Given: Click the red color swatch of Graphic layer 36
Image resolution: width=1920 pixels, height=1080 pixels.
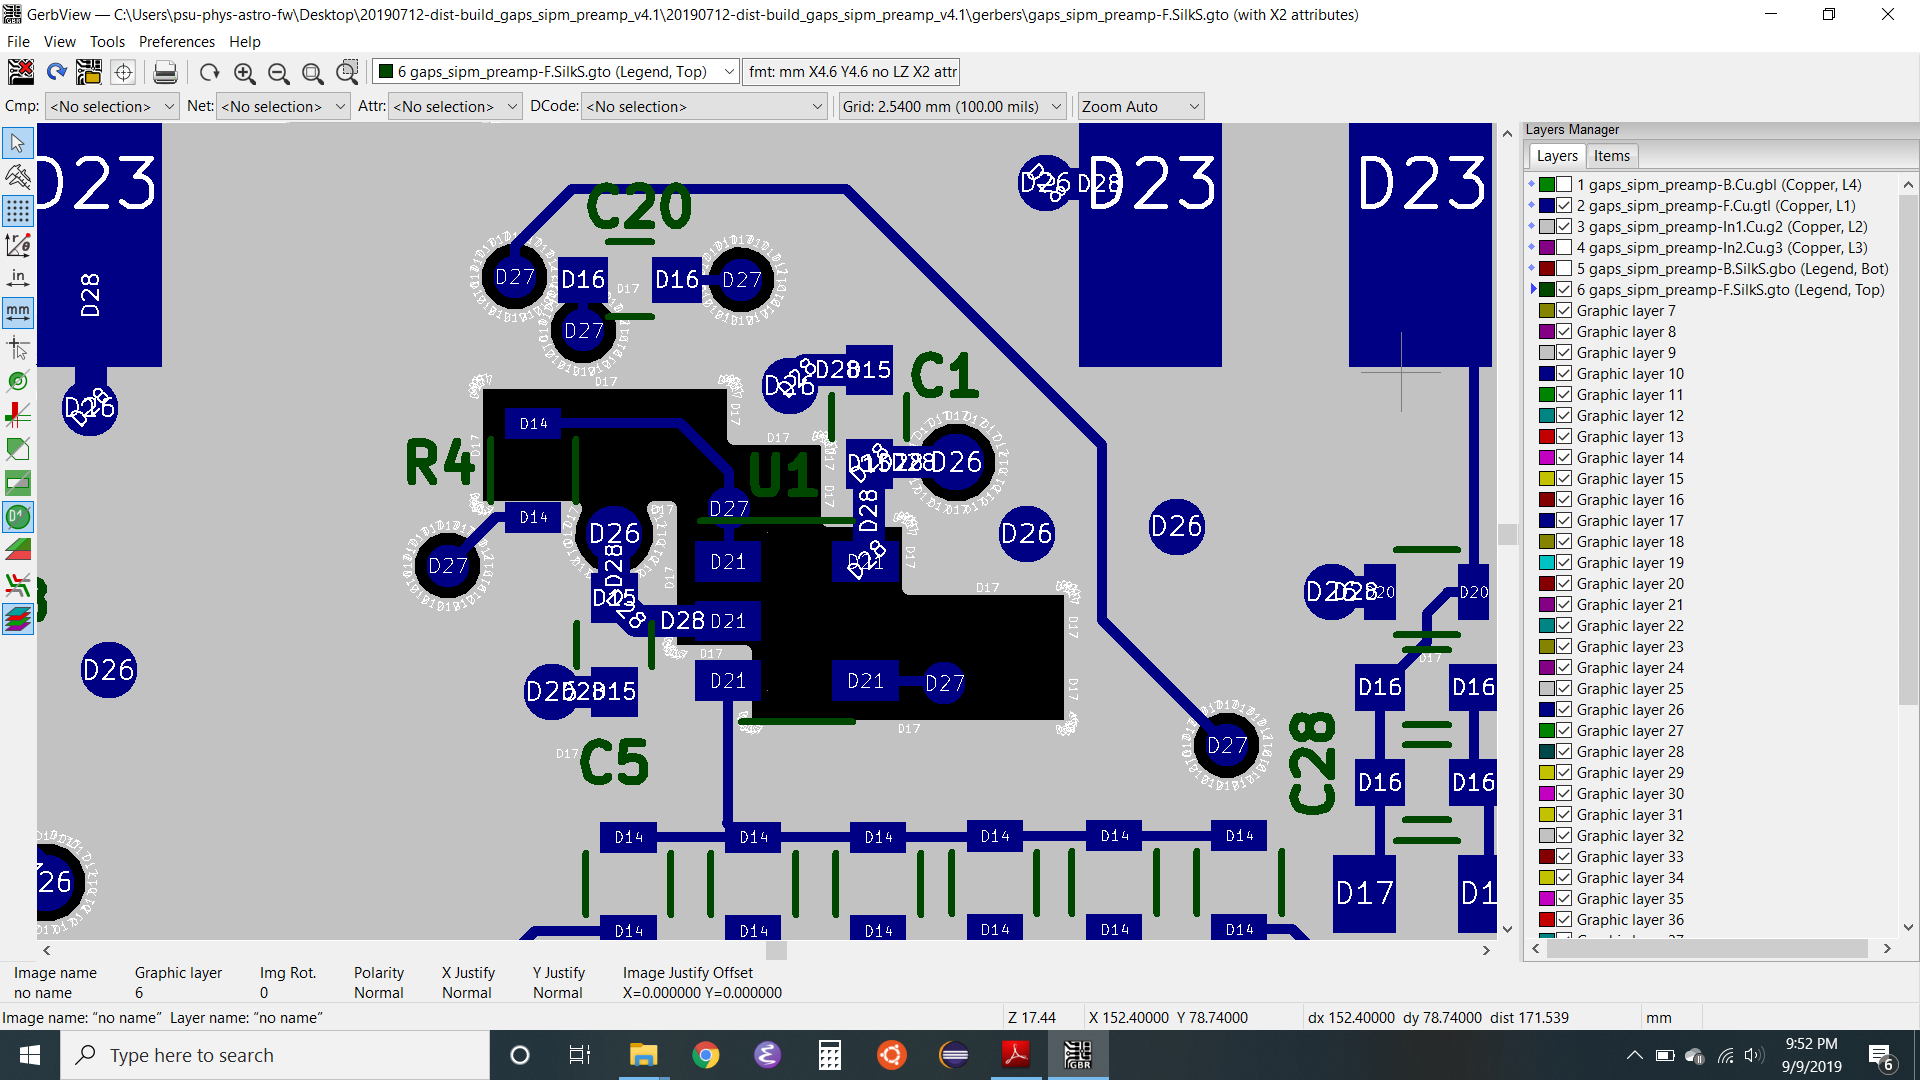Looking at the screenshot, I should click(x=1546, y=920).
